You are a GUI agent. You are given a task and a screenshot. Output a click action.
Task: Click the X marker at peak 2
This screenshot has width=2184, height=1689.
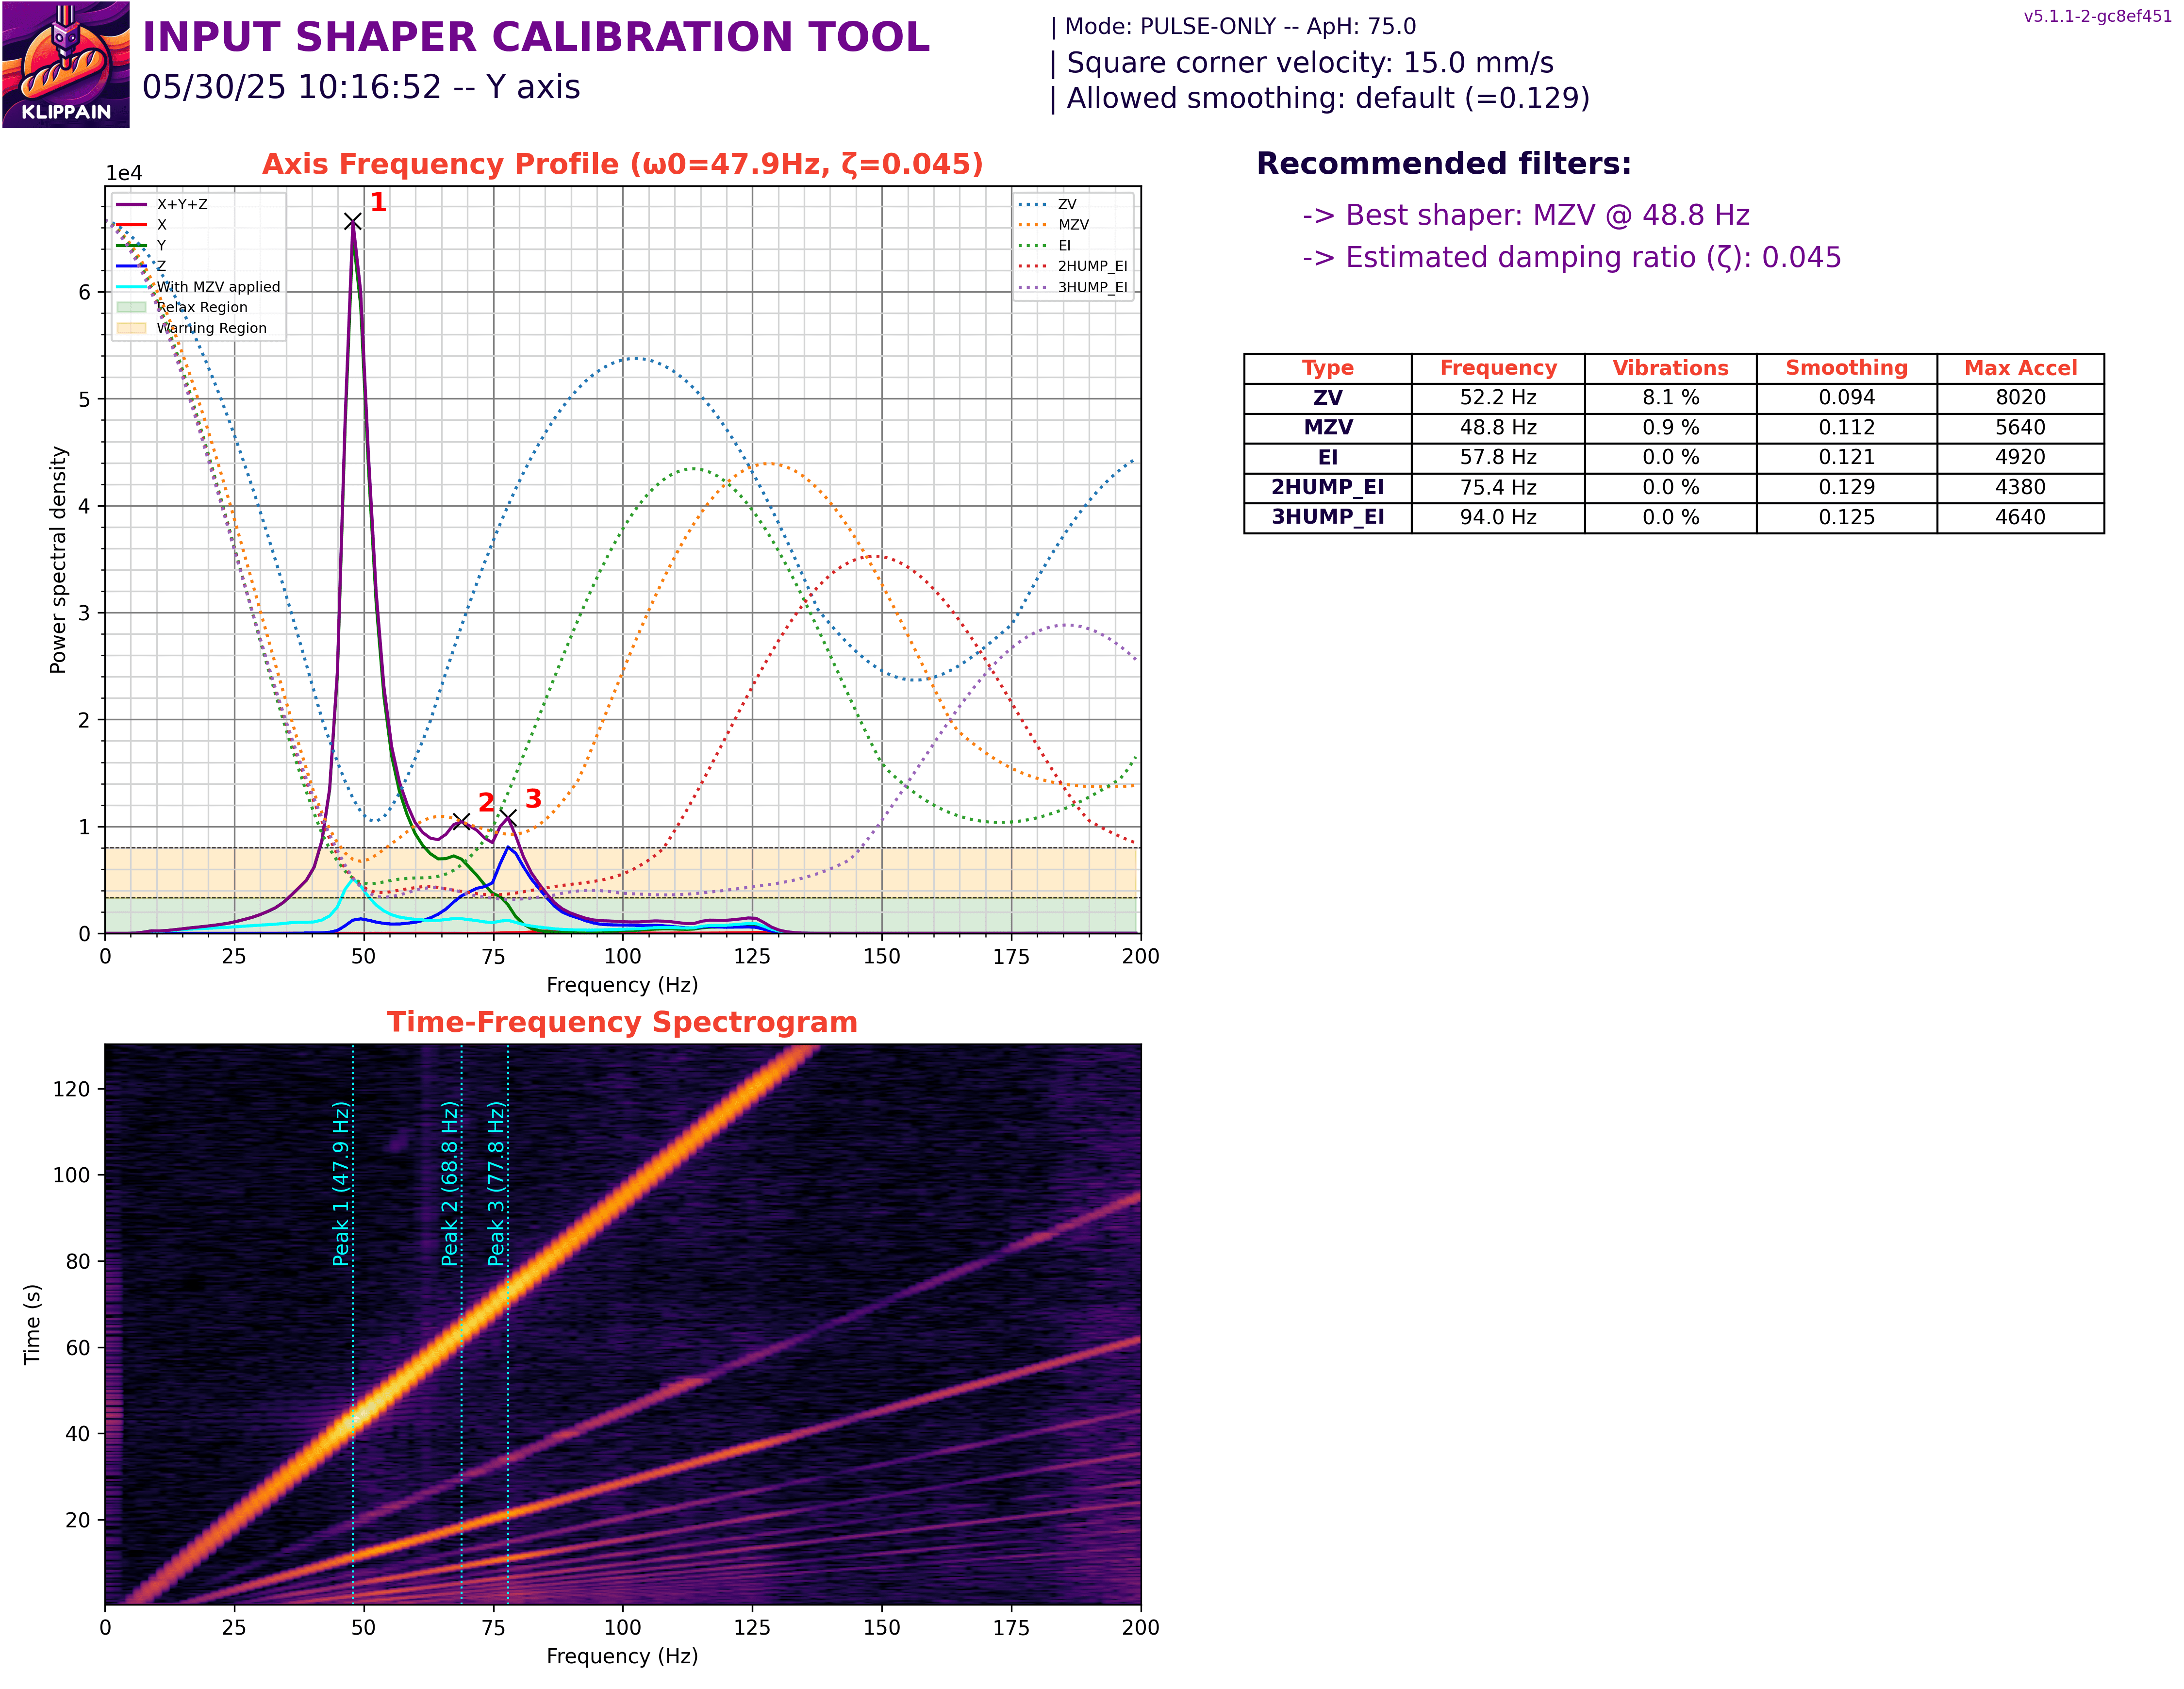point(461,822)
